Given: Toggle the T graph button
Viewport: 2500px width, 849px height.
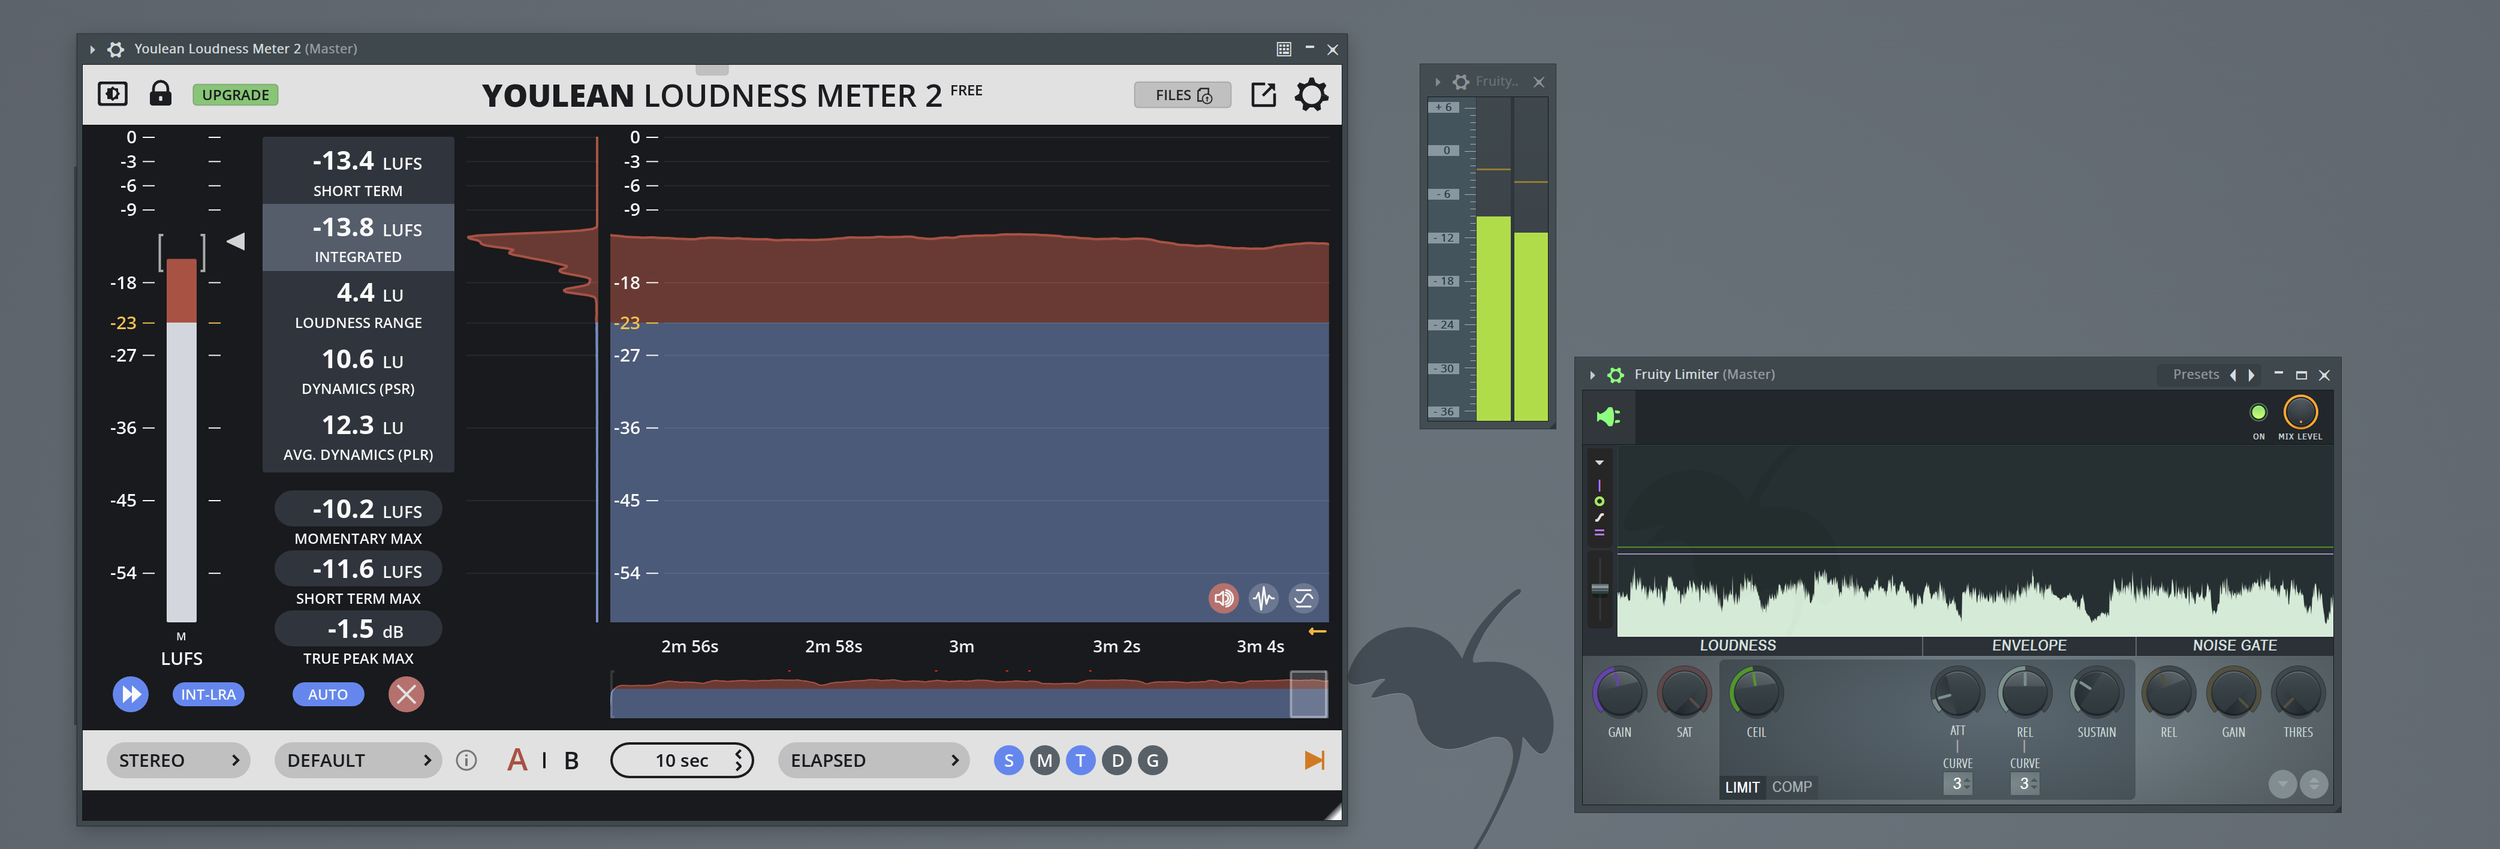Looking at the screenshot, I should pos(1081,761).
